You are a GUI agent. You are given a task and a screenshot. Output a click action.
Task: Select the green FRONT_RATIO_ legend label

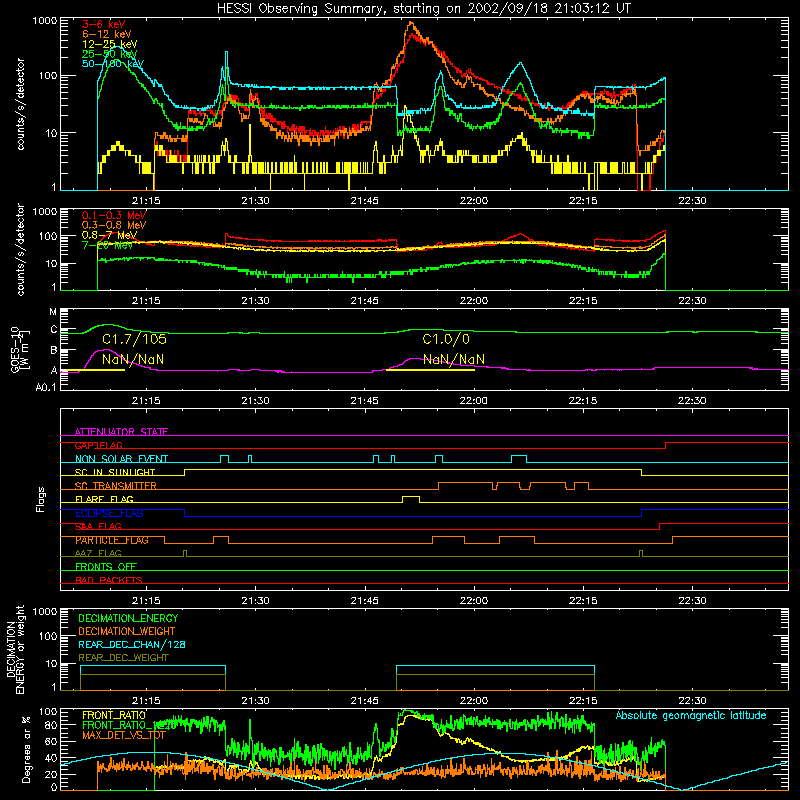click(129, 725)
